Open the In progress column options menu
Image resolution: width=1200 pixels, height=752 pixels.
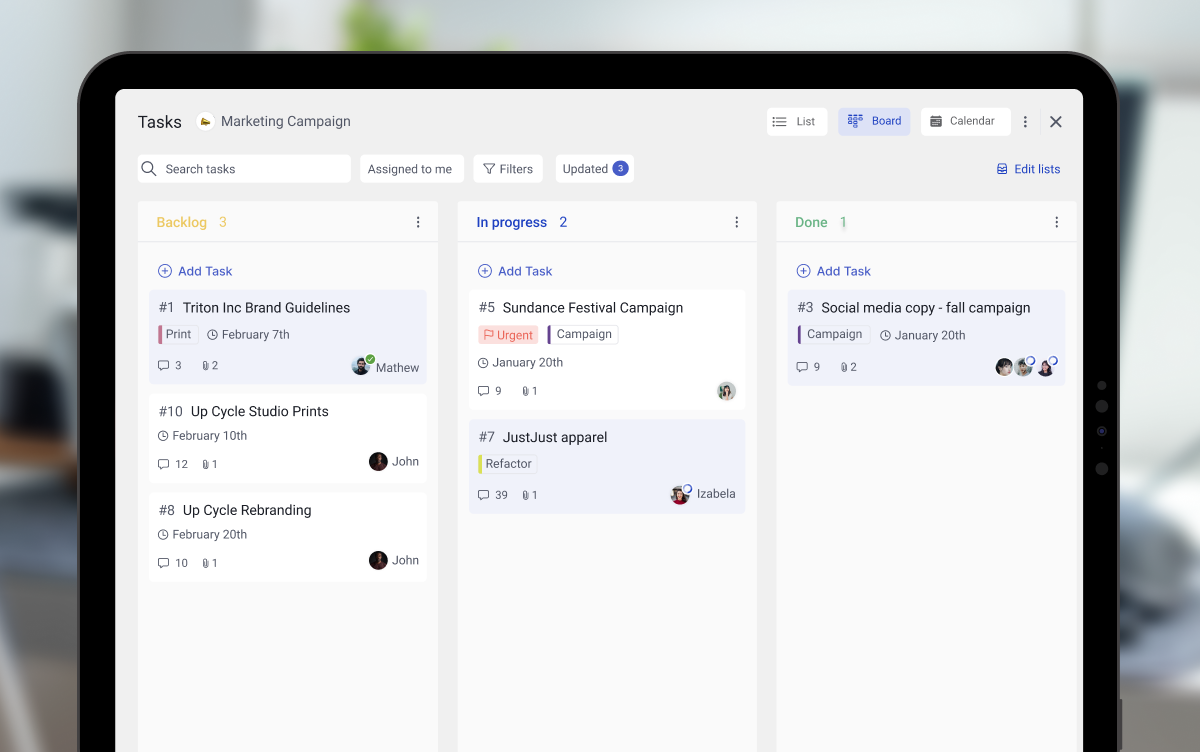737,222
